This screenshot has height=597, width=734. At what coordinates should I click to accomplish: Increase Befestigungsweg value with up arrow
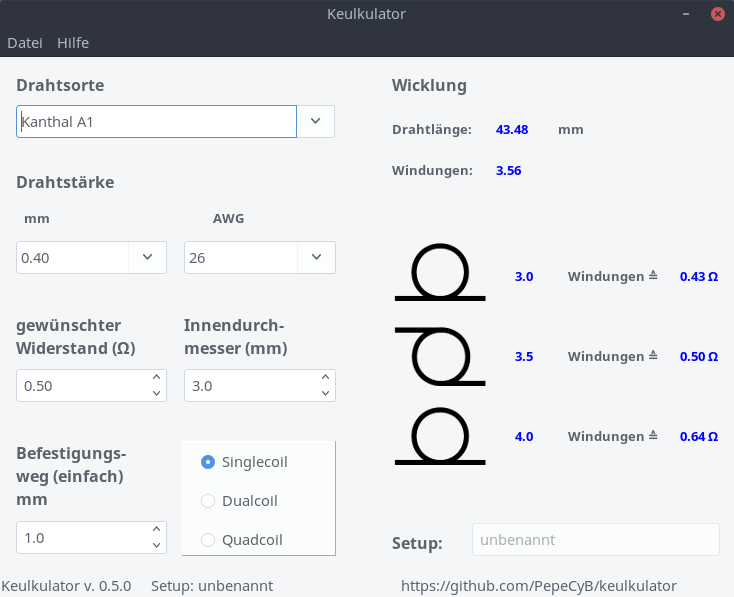coord(156,530)
